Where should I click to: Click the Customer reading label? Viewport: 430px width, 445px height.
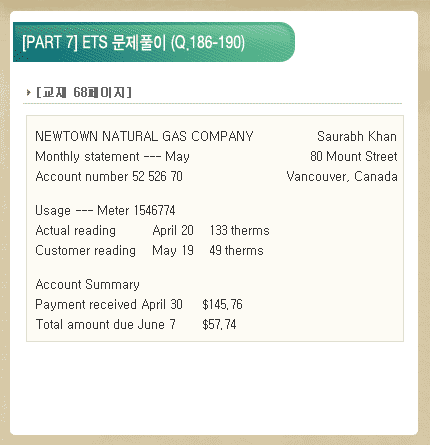[x=86, y=251]
